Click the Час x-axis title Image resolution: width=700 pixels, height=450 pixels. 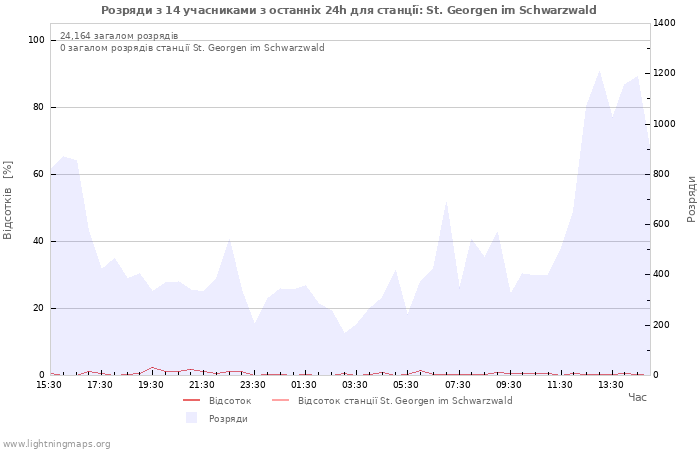(637, 398)
